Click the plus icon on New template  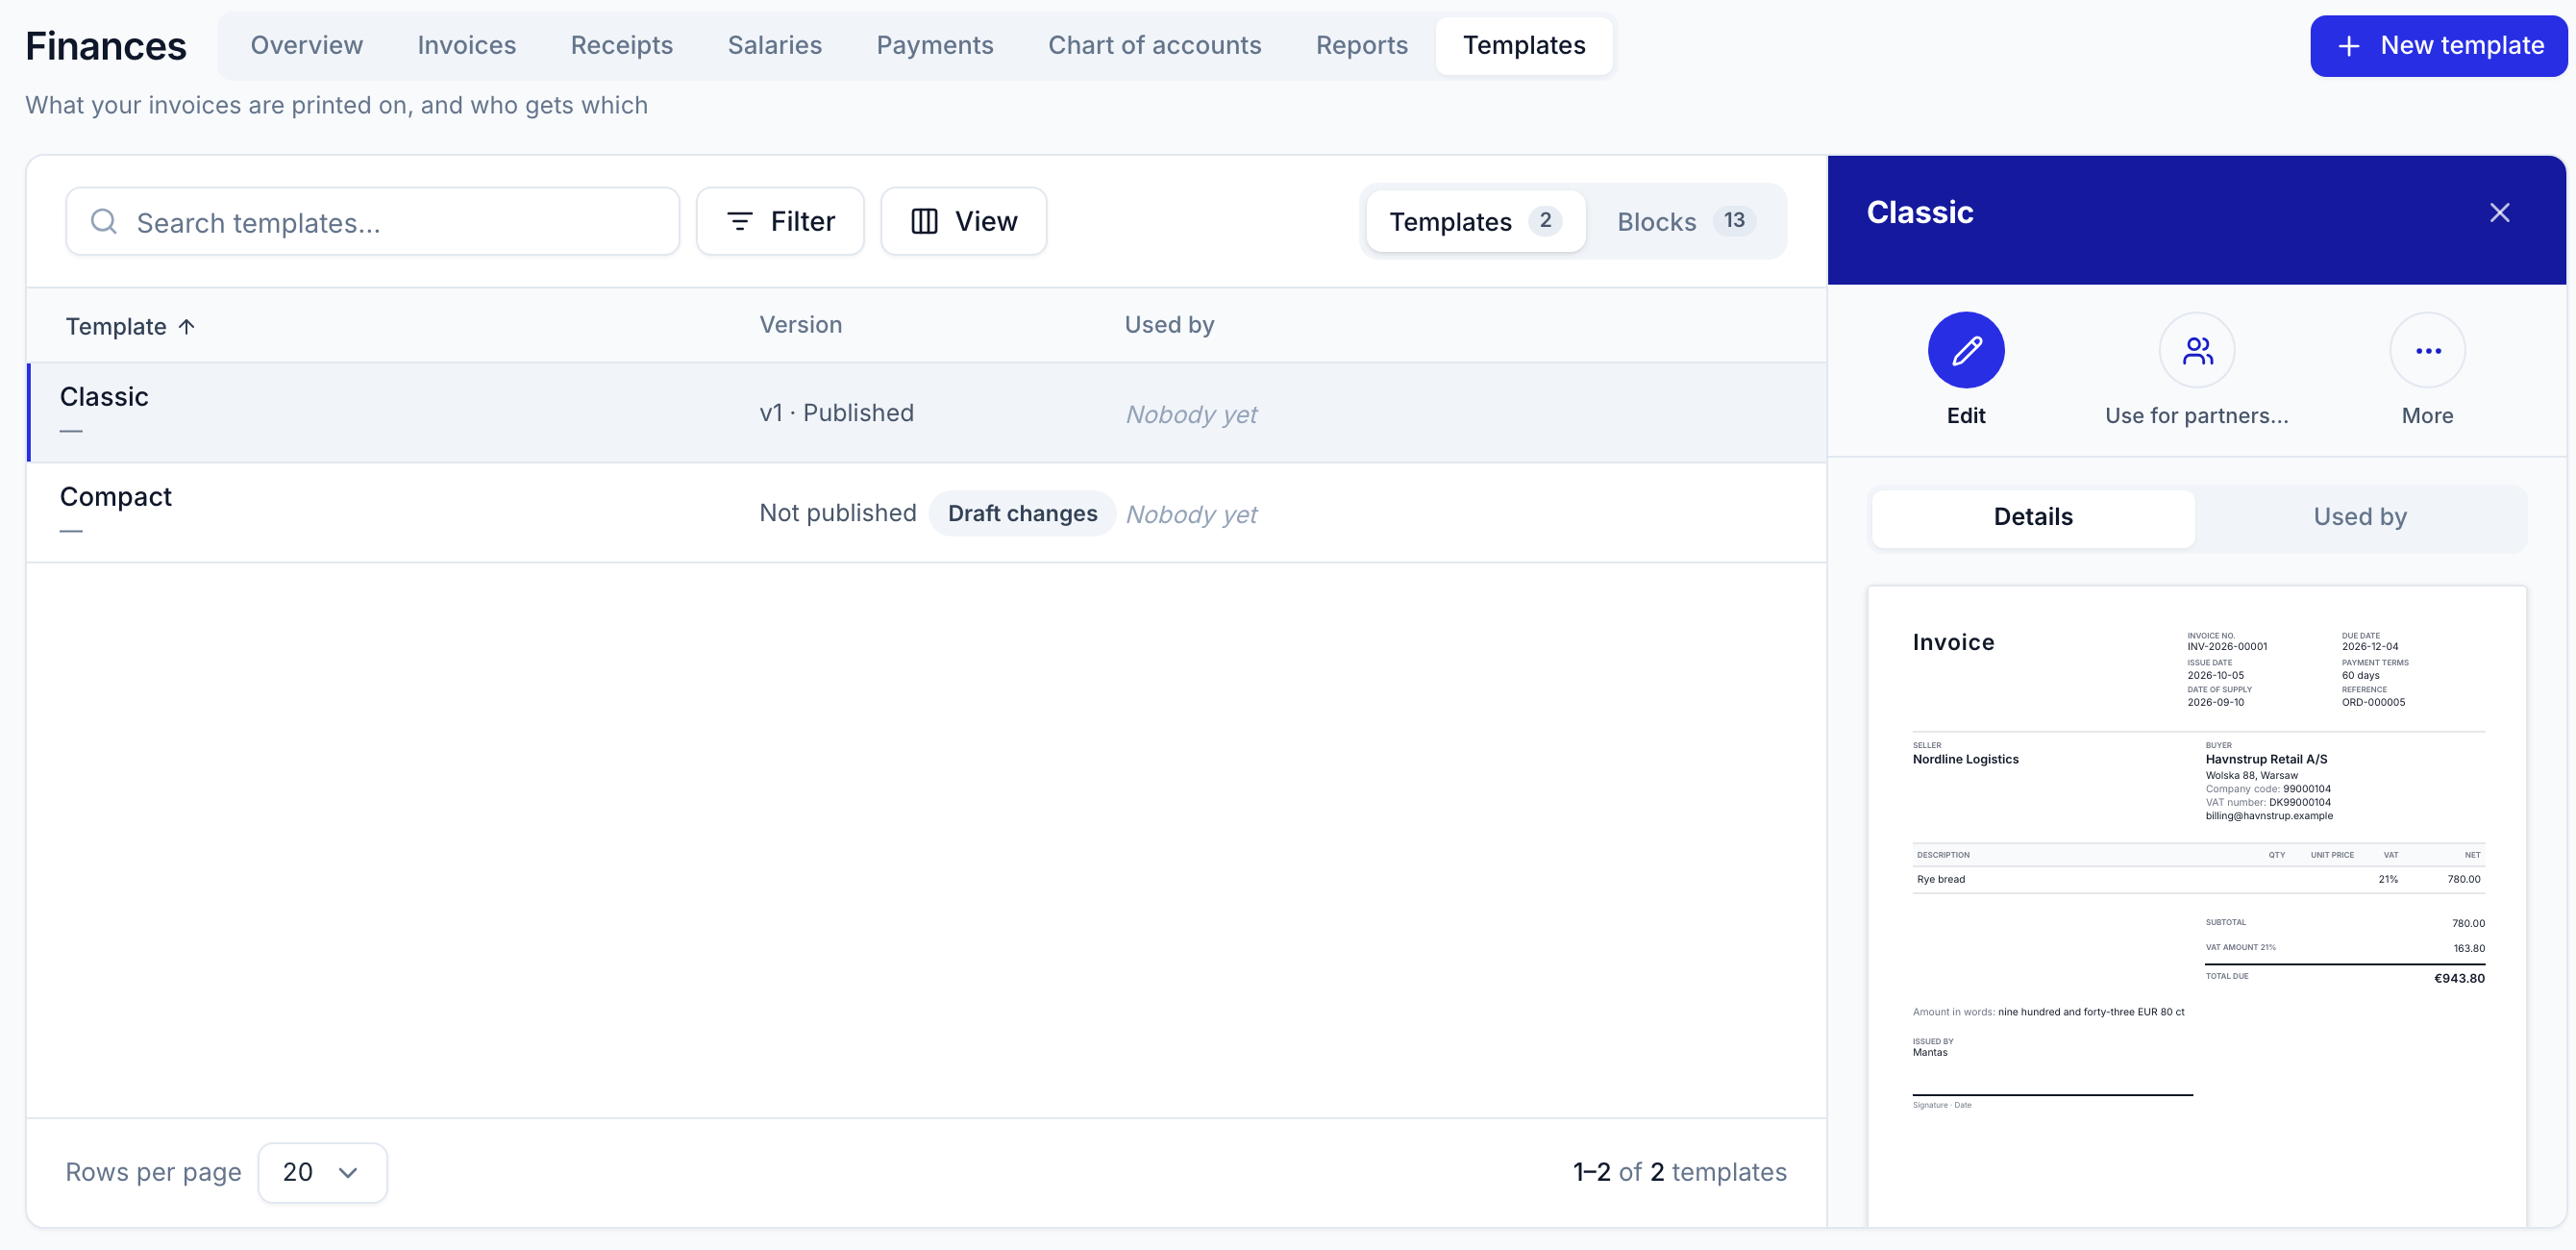(x=2348, y=46)
